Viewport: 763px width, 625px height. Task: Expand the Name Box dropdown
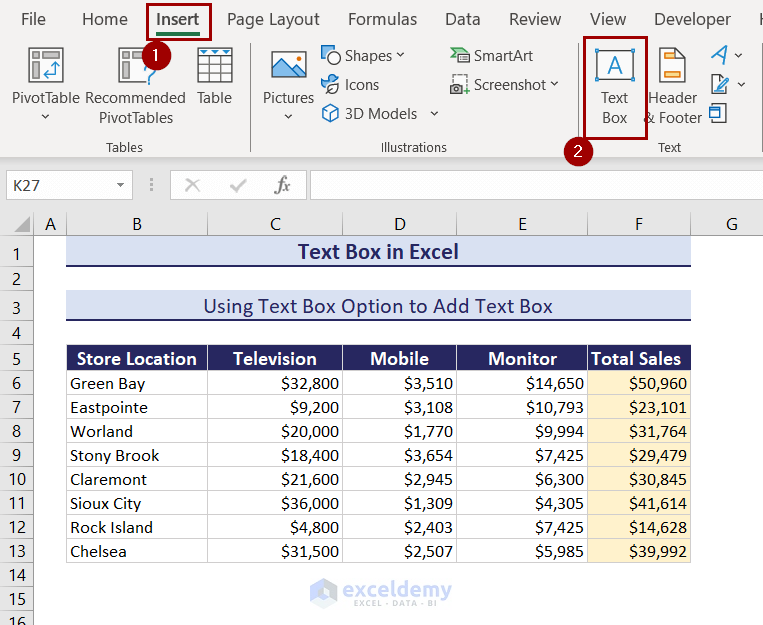(x=120, y=185)
